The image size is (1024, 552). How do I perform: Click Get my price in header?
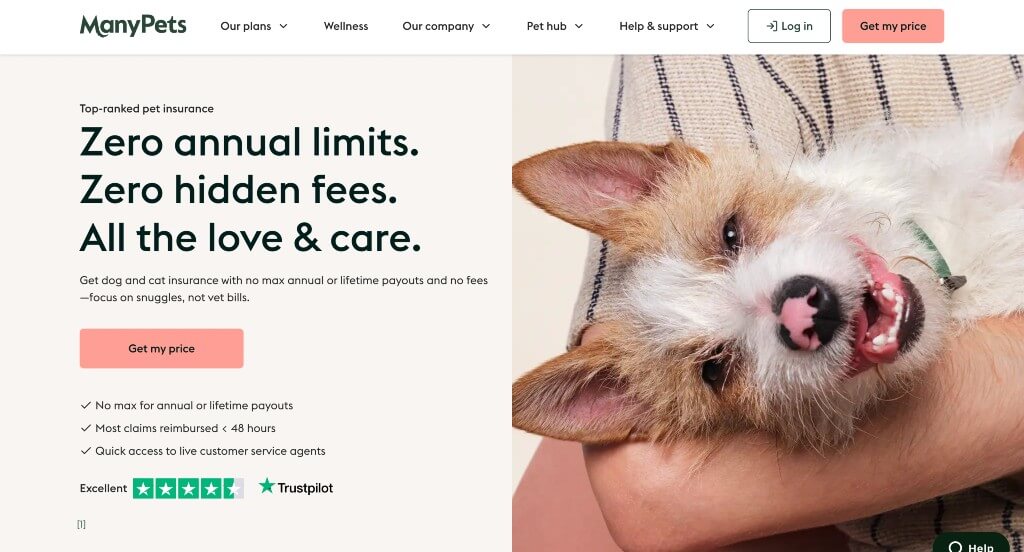click(x=893, y=26)
